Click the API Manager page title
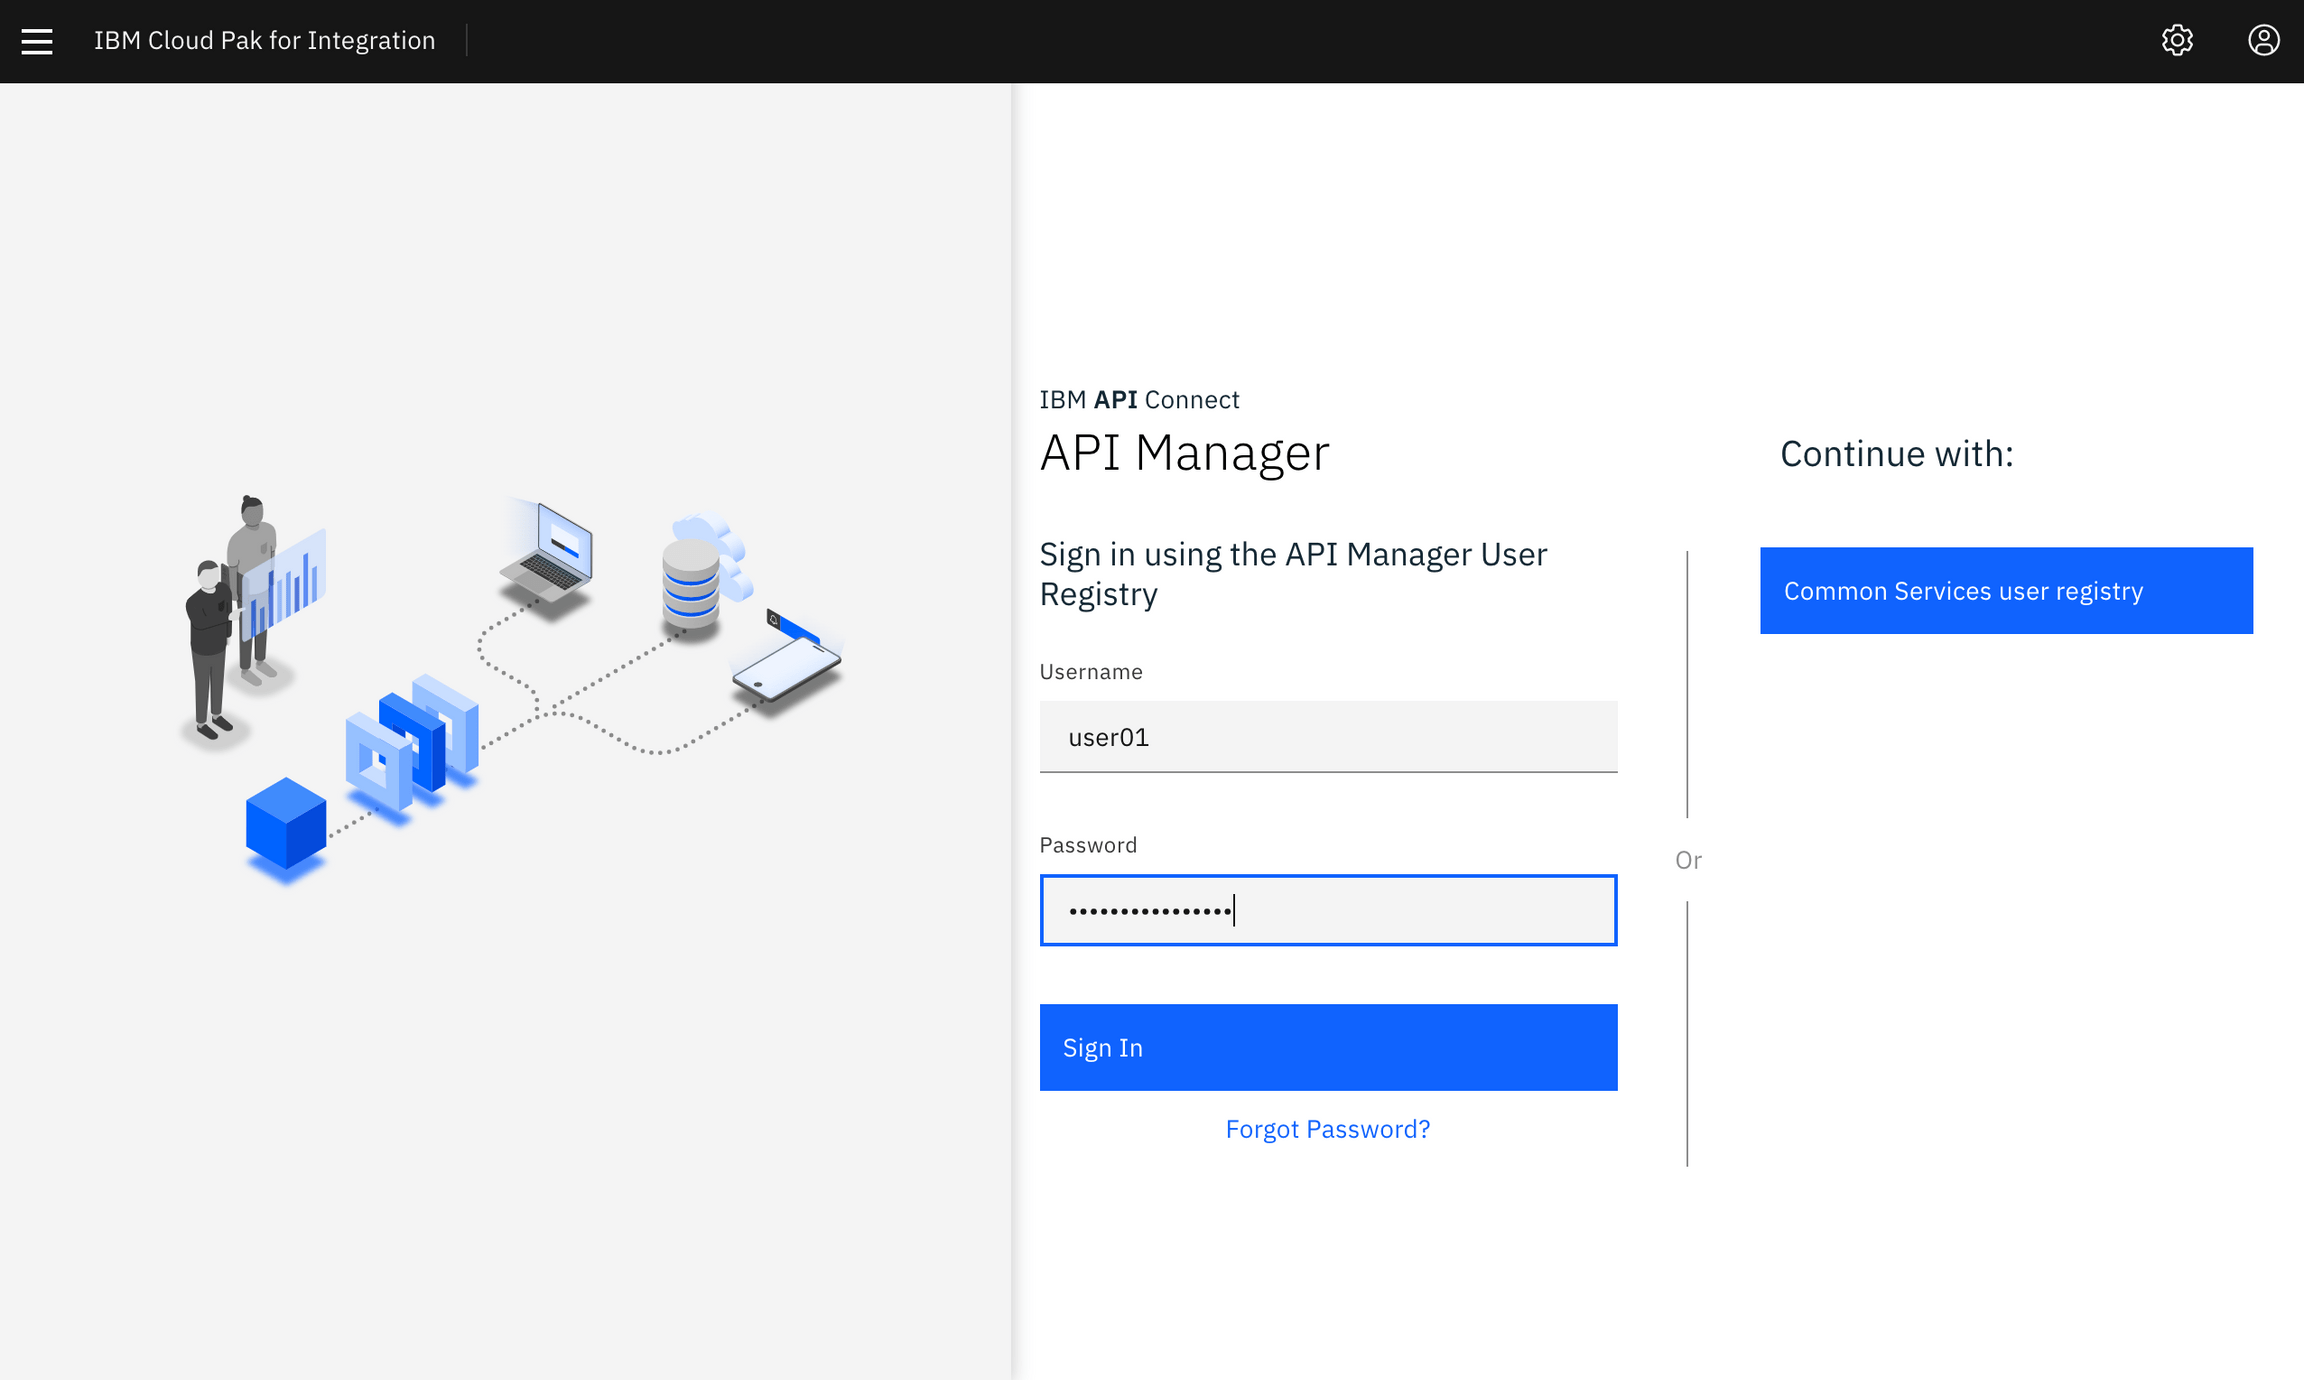The width and height of the screenshot is (2304, 1380). 1185,453
